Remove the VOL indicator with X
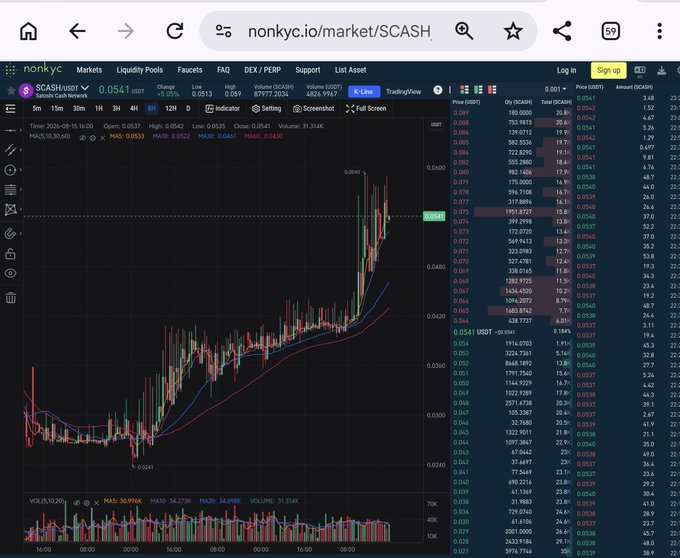The height and width of the screenshot is (558, 680). (x=96, y=503)
